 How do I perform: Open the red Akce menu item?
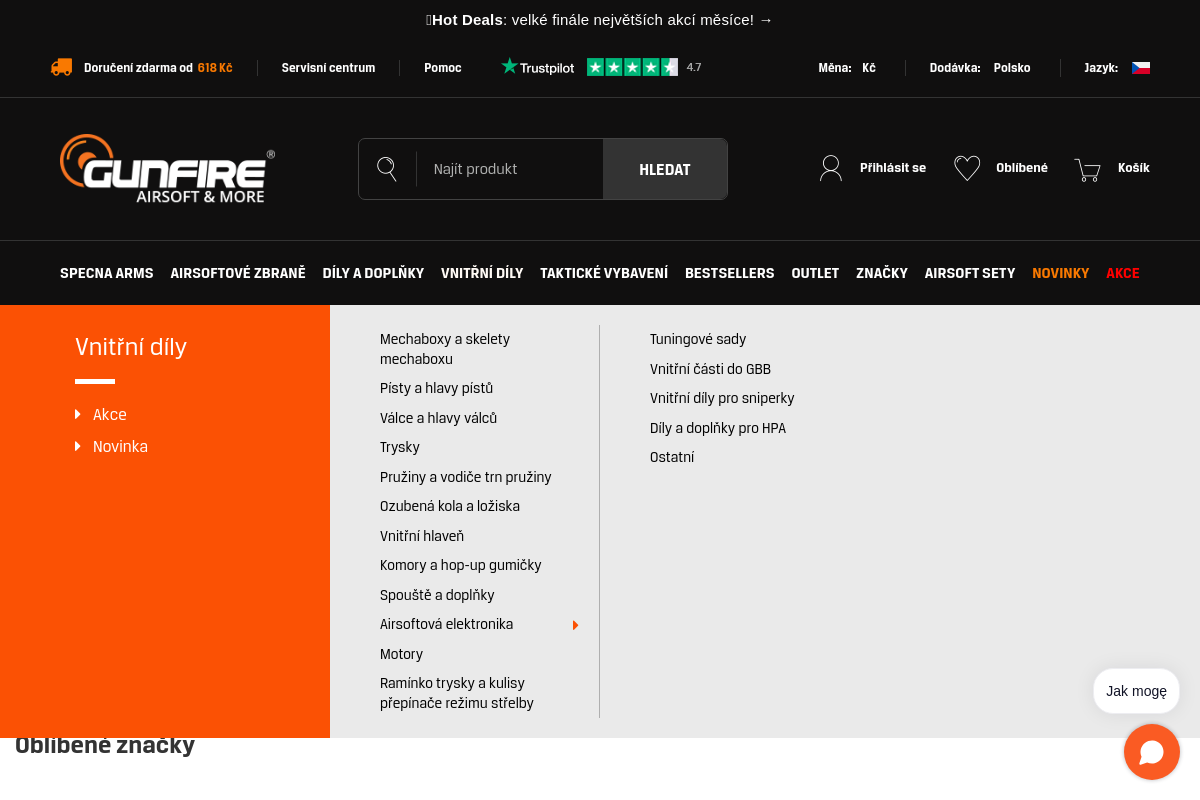tap(1123, 273)
